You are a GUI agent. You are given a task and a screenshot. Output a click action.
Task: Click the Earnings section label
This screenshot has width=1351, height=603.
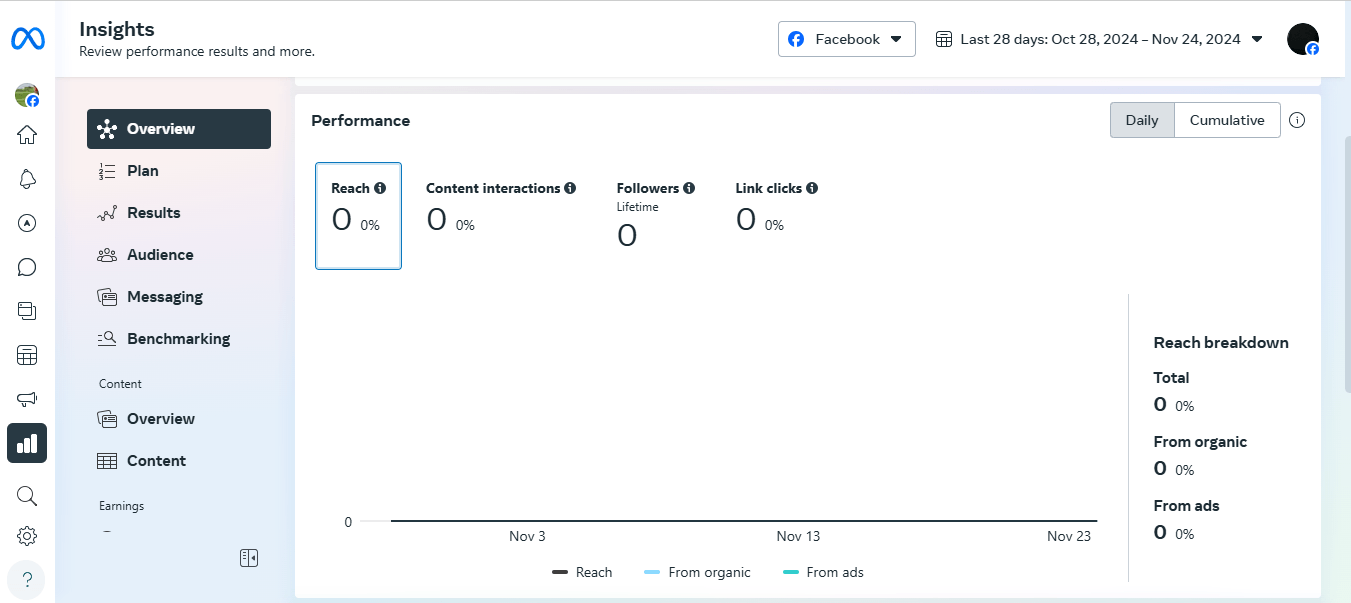pos(121,506)
